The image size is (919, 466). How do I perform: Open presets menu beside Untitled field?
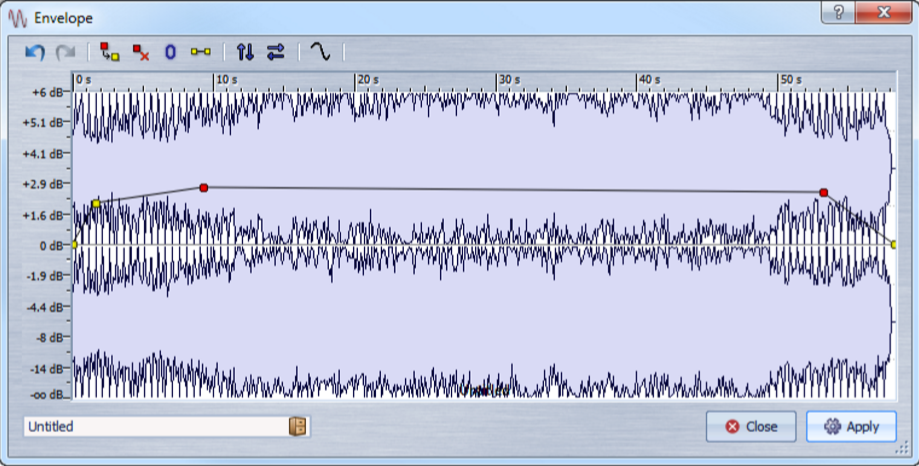click(x=298, y=426)
